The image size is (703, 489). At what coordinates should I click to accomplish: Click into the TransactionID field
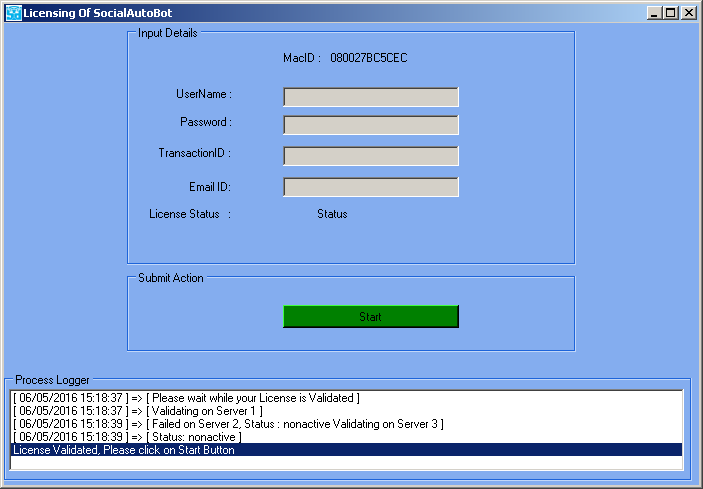[x=371, y=156]
